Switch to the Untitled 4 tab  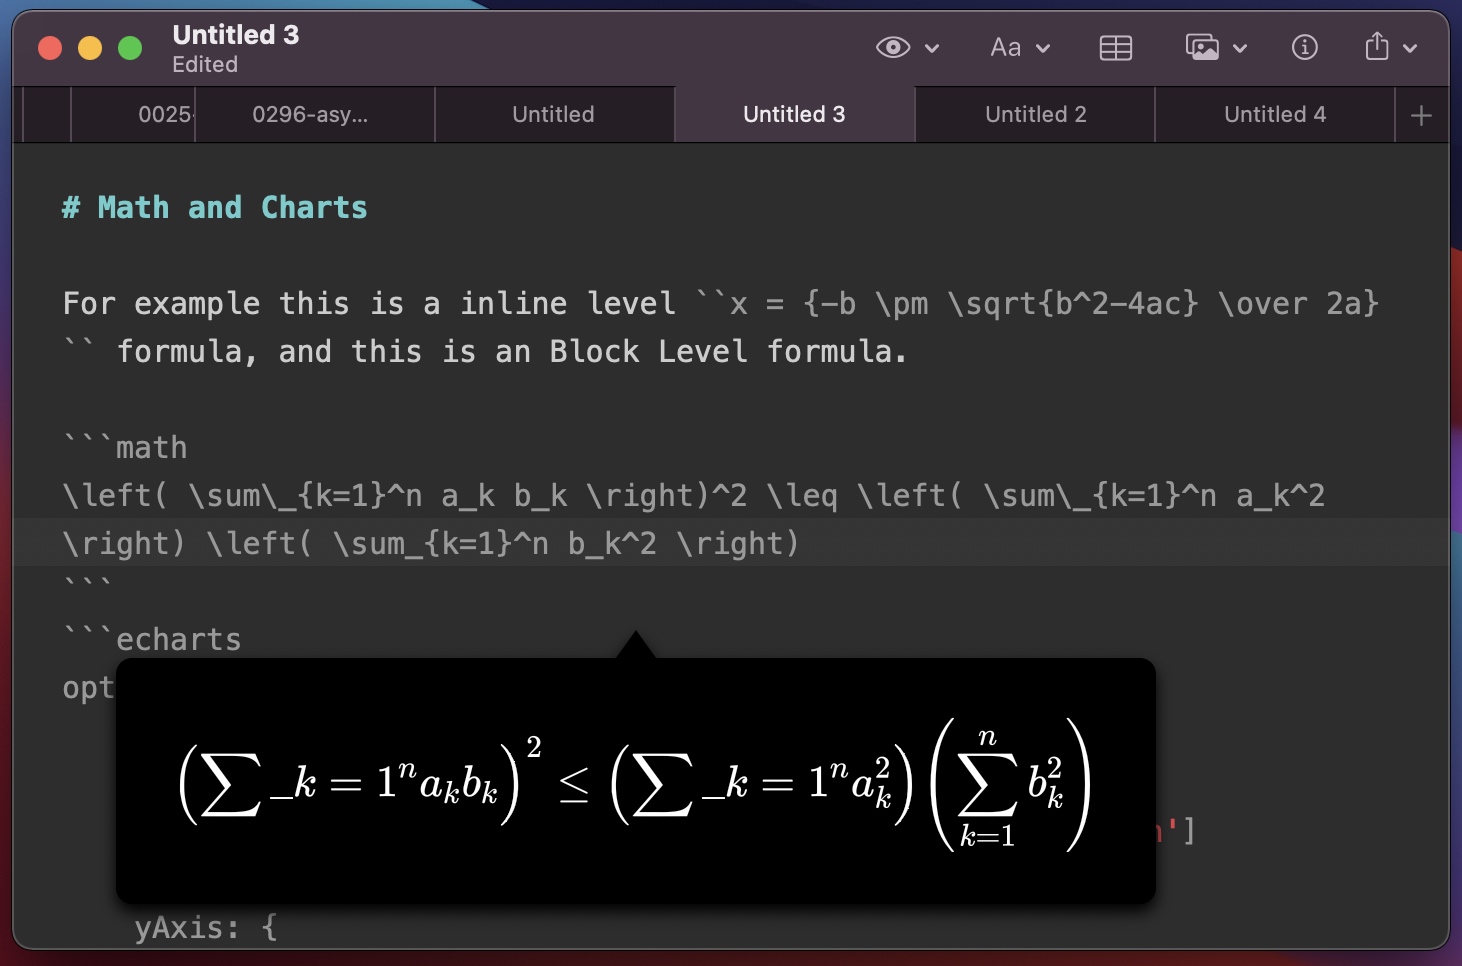pyautogui.click(x=1275, y=115)
